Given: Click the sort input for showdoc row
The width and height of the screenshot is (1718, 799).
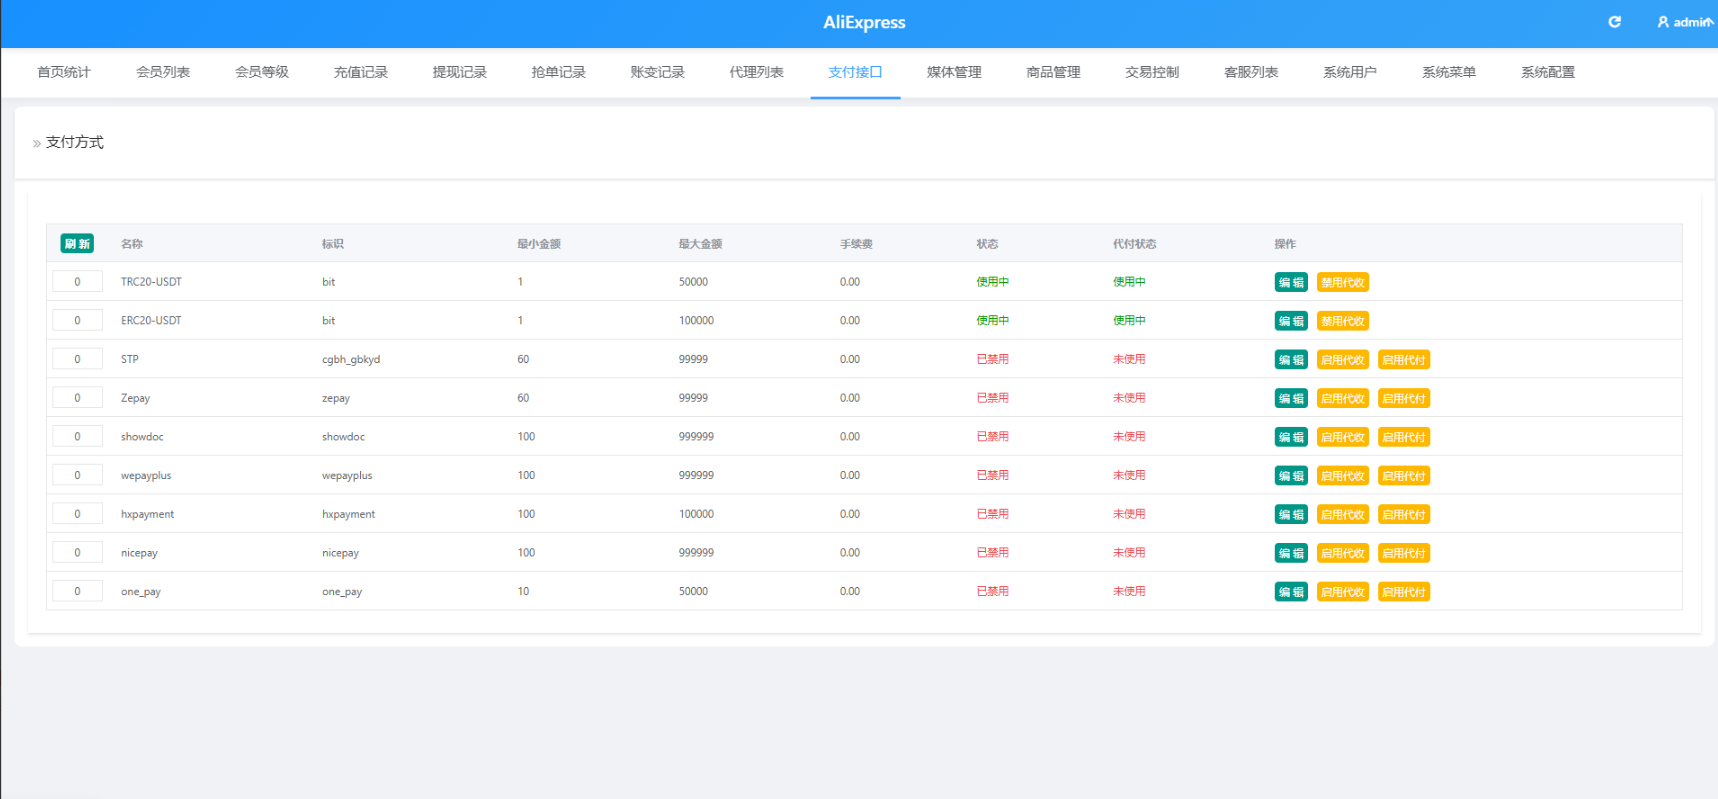Looking at the screenshot, I should pyautogui.click(x=77, y=436).
